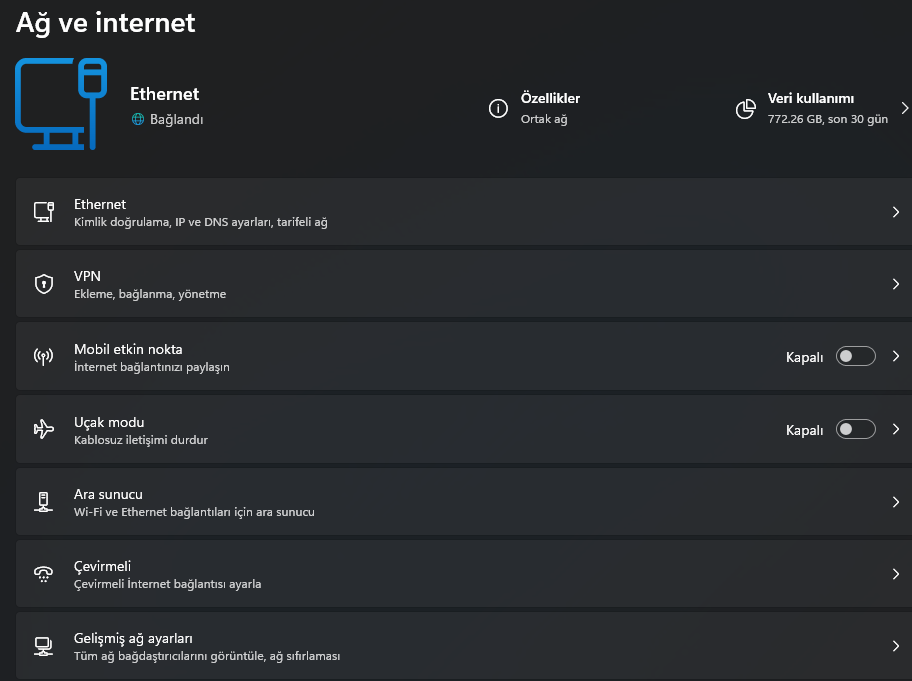The width and height of the screenshot is (912, 681).
Task: Click the Uçak modu airplane icon
Action: point(43,430)
